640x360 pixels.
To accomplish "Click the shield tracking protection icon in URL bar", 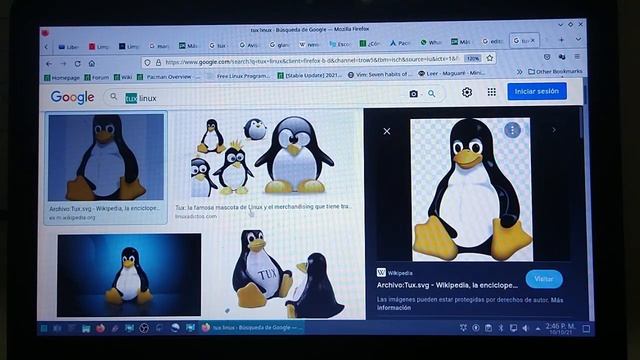I will (x=147, y=62).
